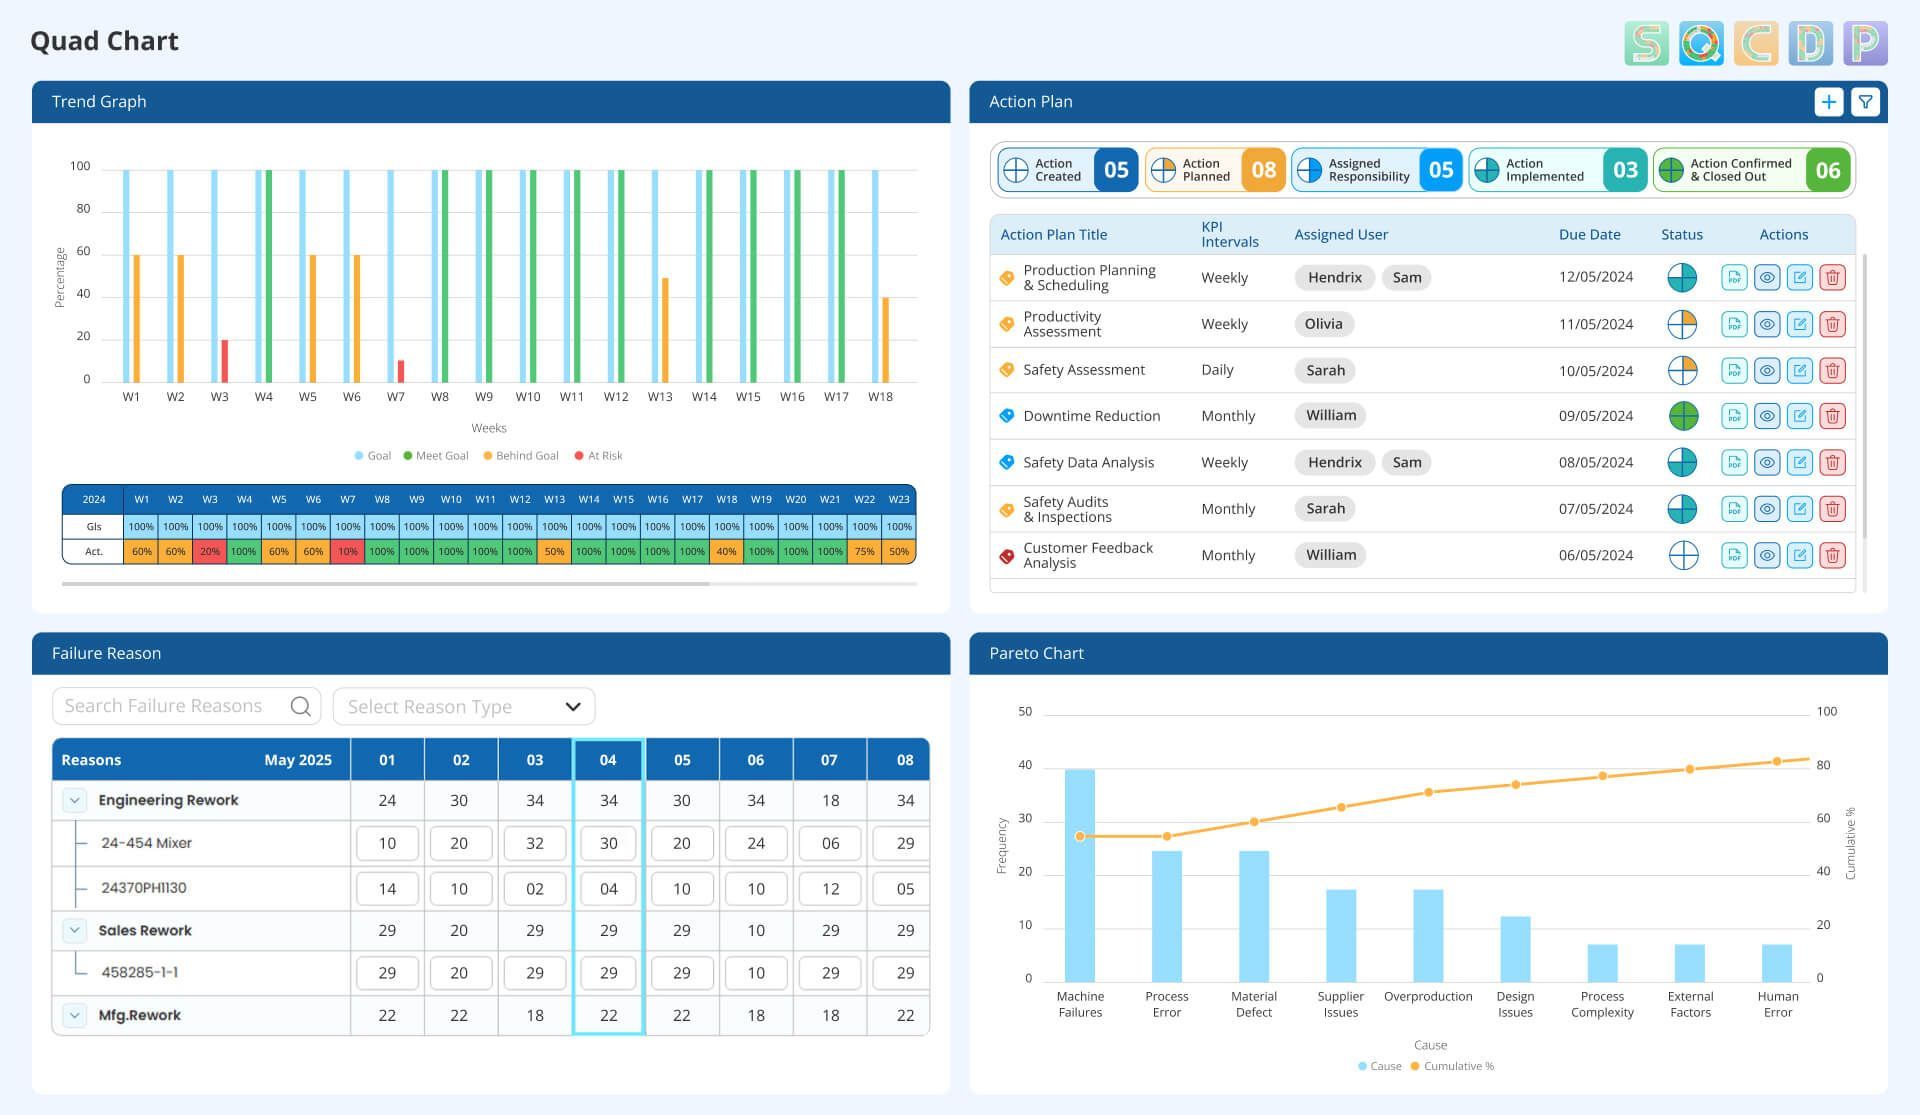The image size is (1920, 1115).
Task: Click the Action Plan Title column header
Action: [x=1054, y=234]
